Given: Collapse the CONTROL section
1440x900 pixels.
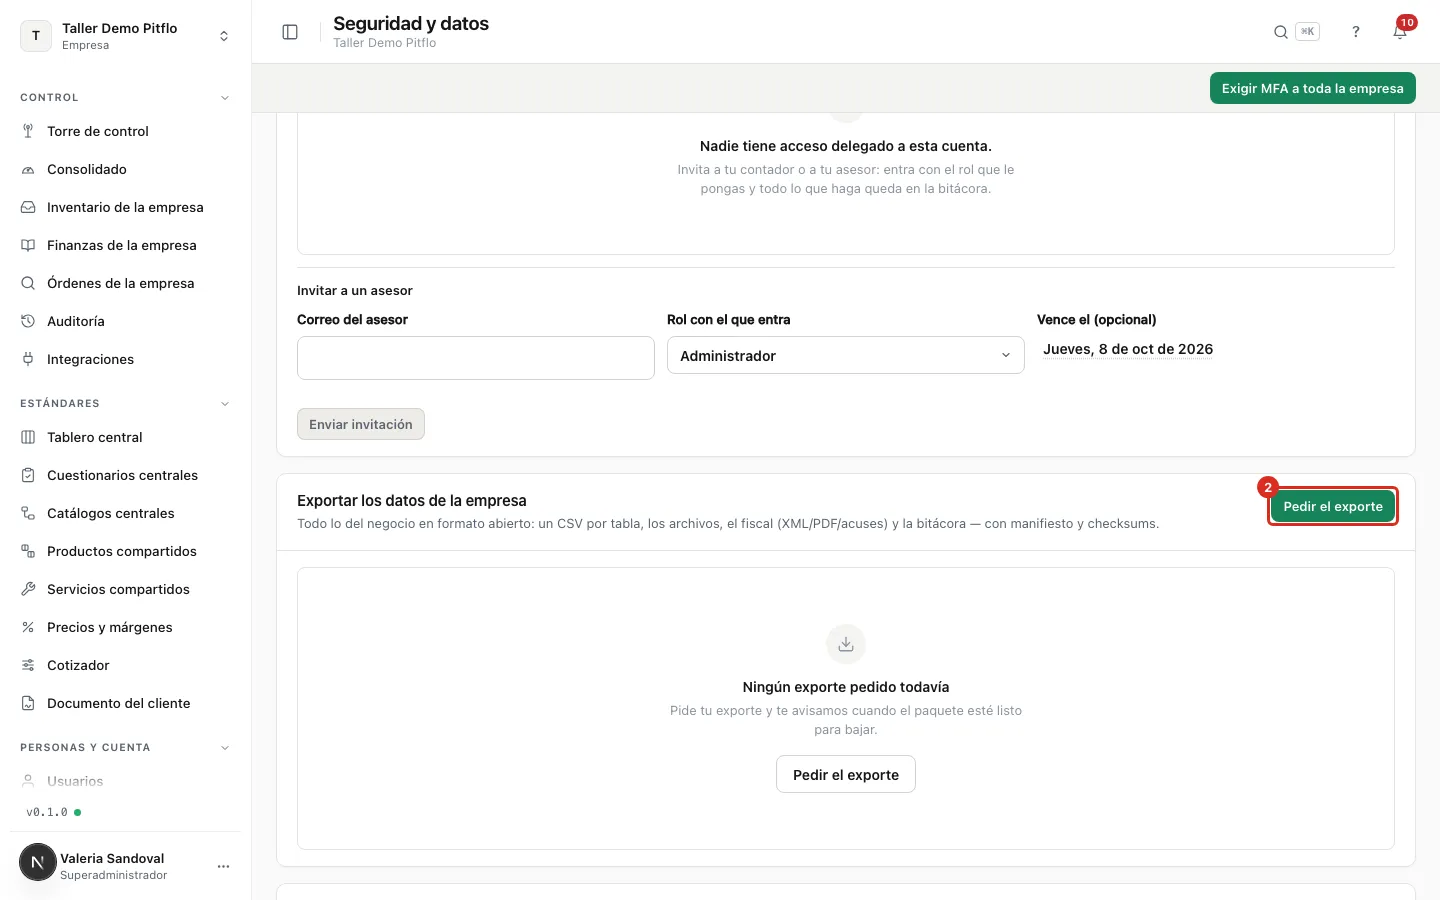Looking at the screenshot, I should tap(225, 98).
